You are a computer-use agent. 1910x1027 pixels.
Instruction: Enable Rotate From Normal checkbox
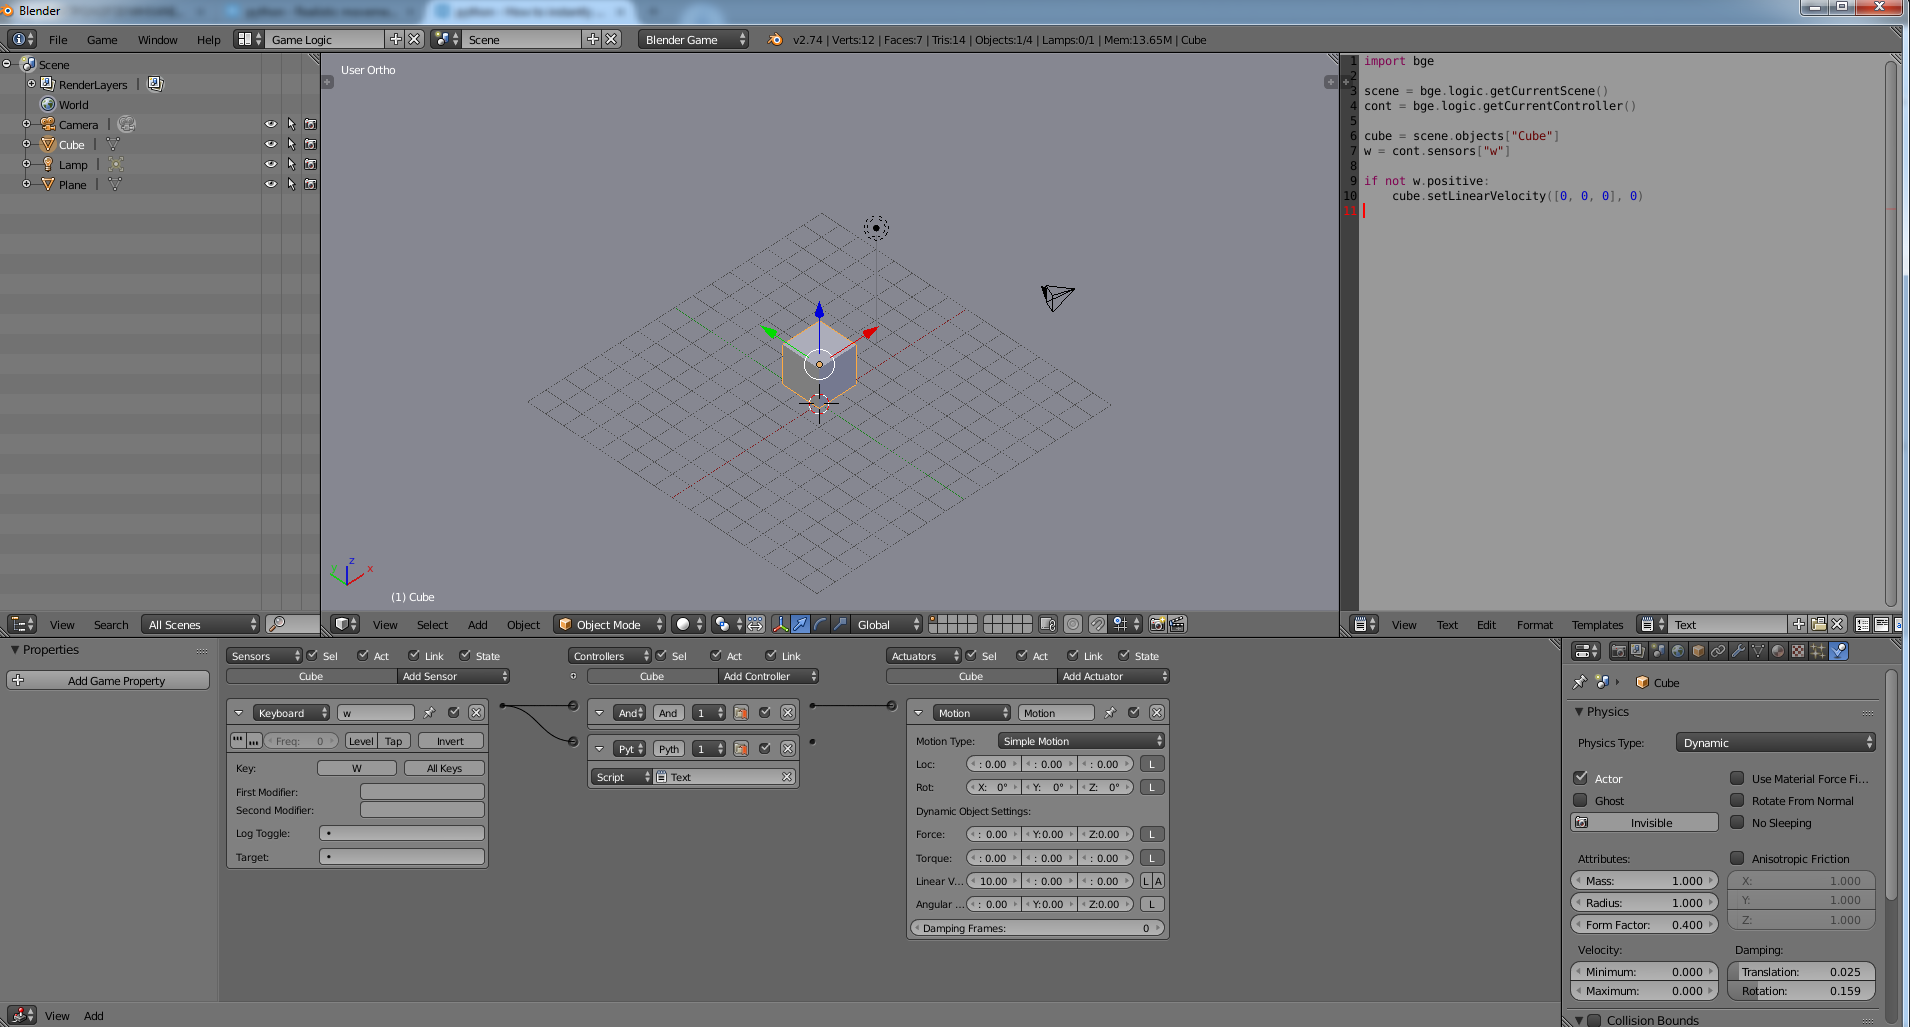click(x=1737, y=800)
